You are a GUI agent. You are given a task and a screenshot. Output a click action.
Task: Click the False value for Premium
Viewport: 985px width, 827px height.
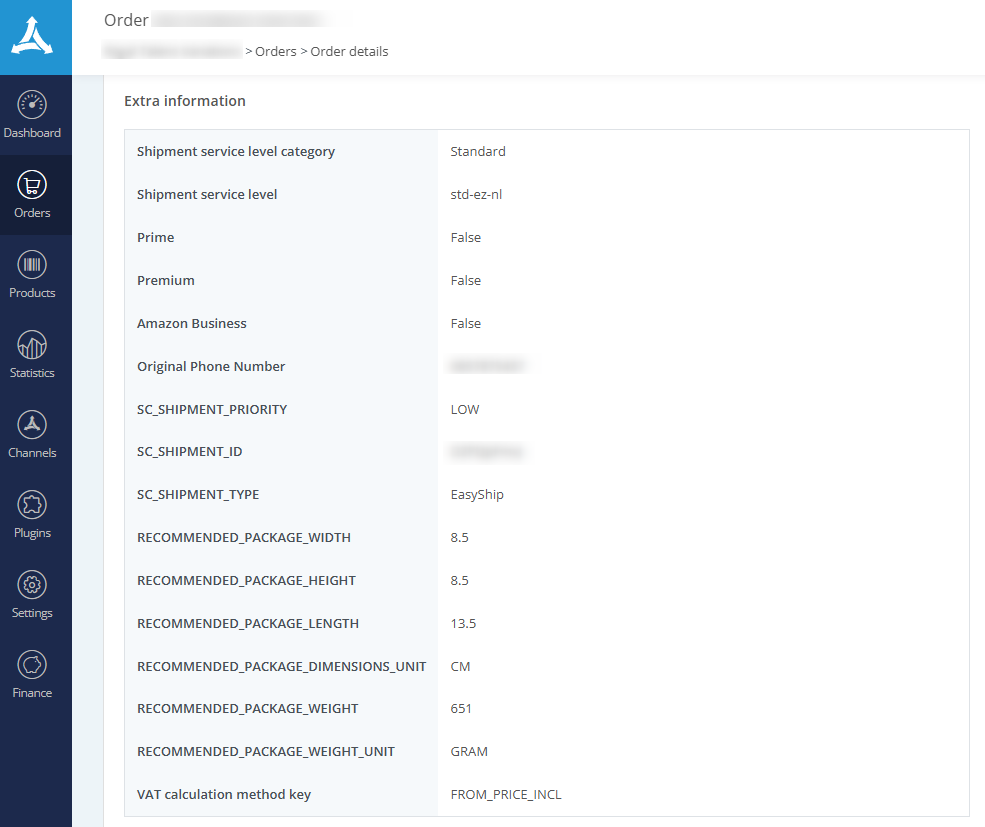point(465,280)
